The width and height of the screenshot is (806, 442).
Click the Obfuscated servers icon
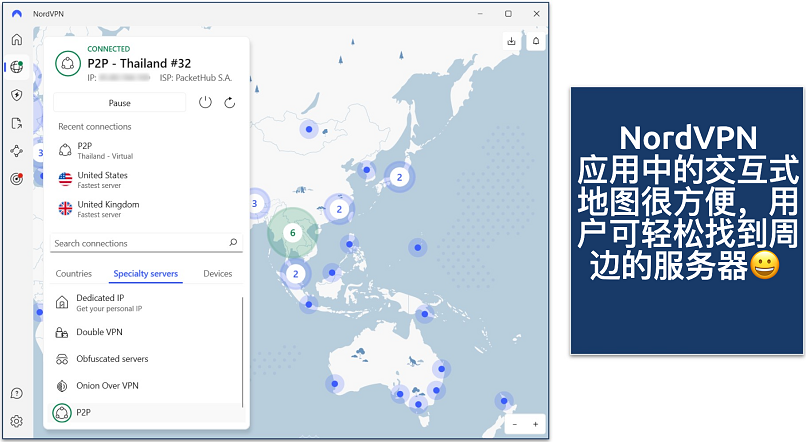62,359
